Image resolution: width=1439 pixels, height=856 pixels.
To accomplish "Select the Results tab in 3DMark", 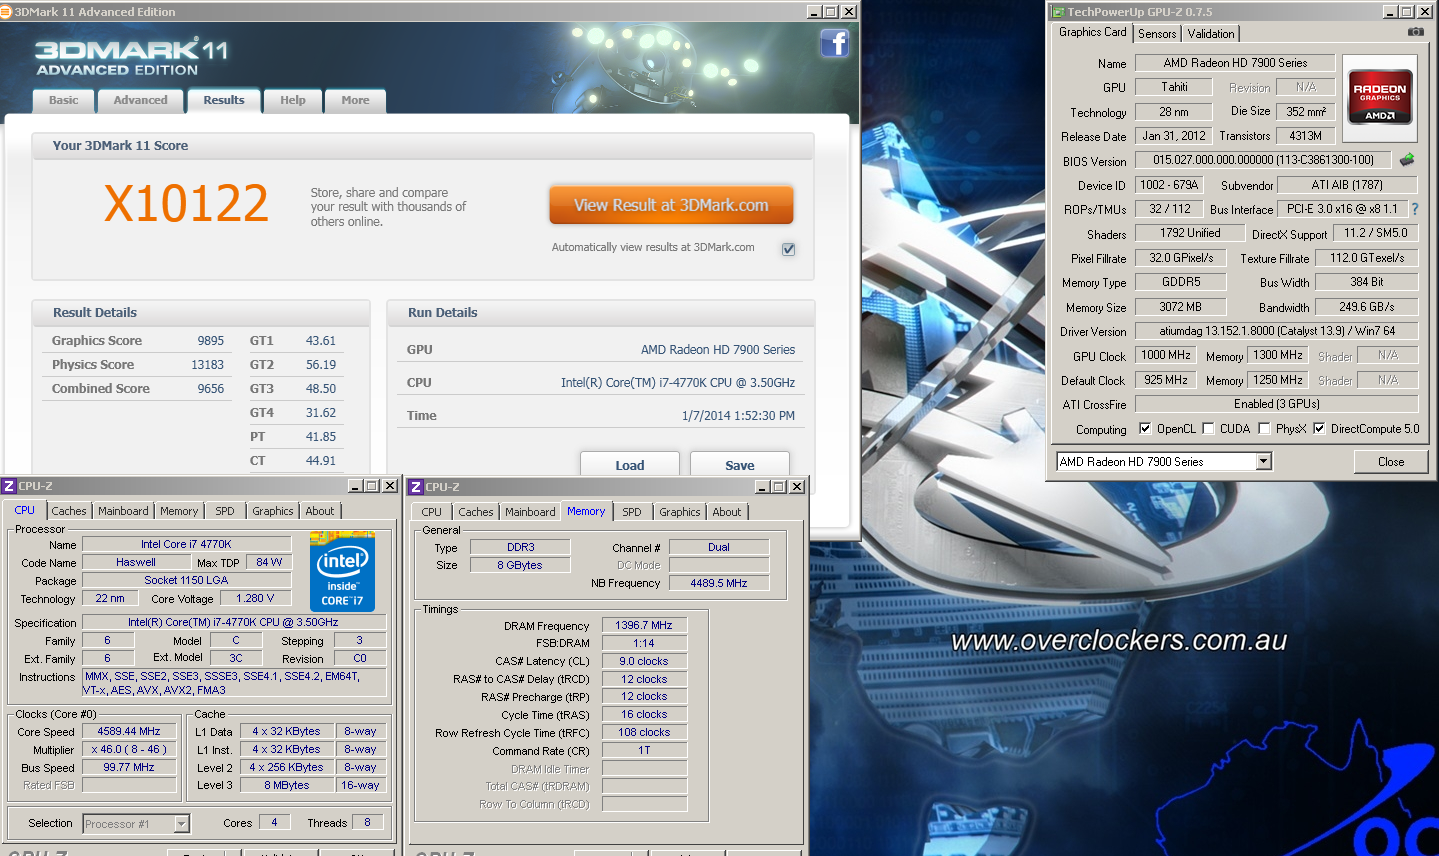I will coord(224,100).
